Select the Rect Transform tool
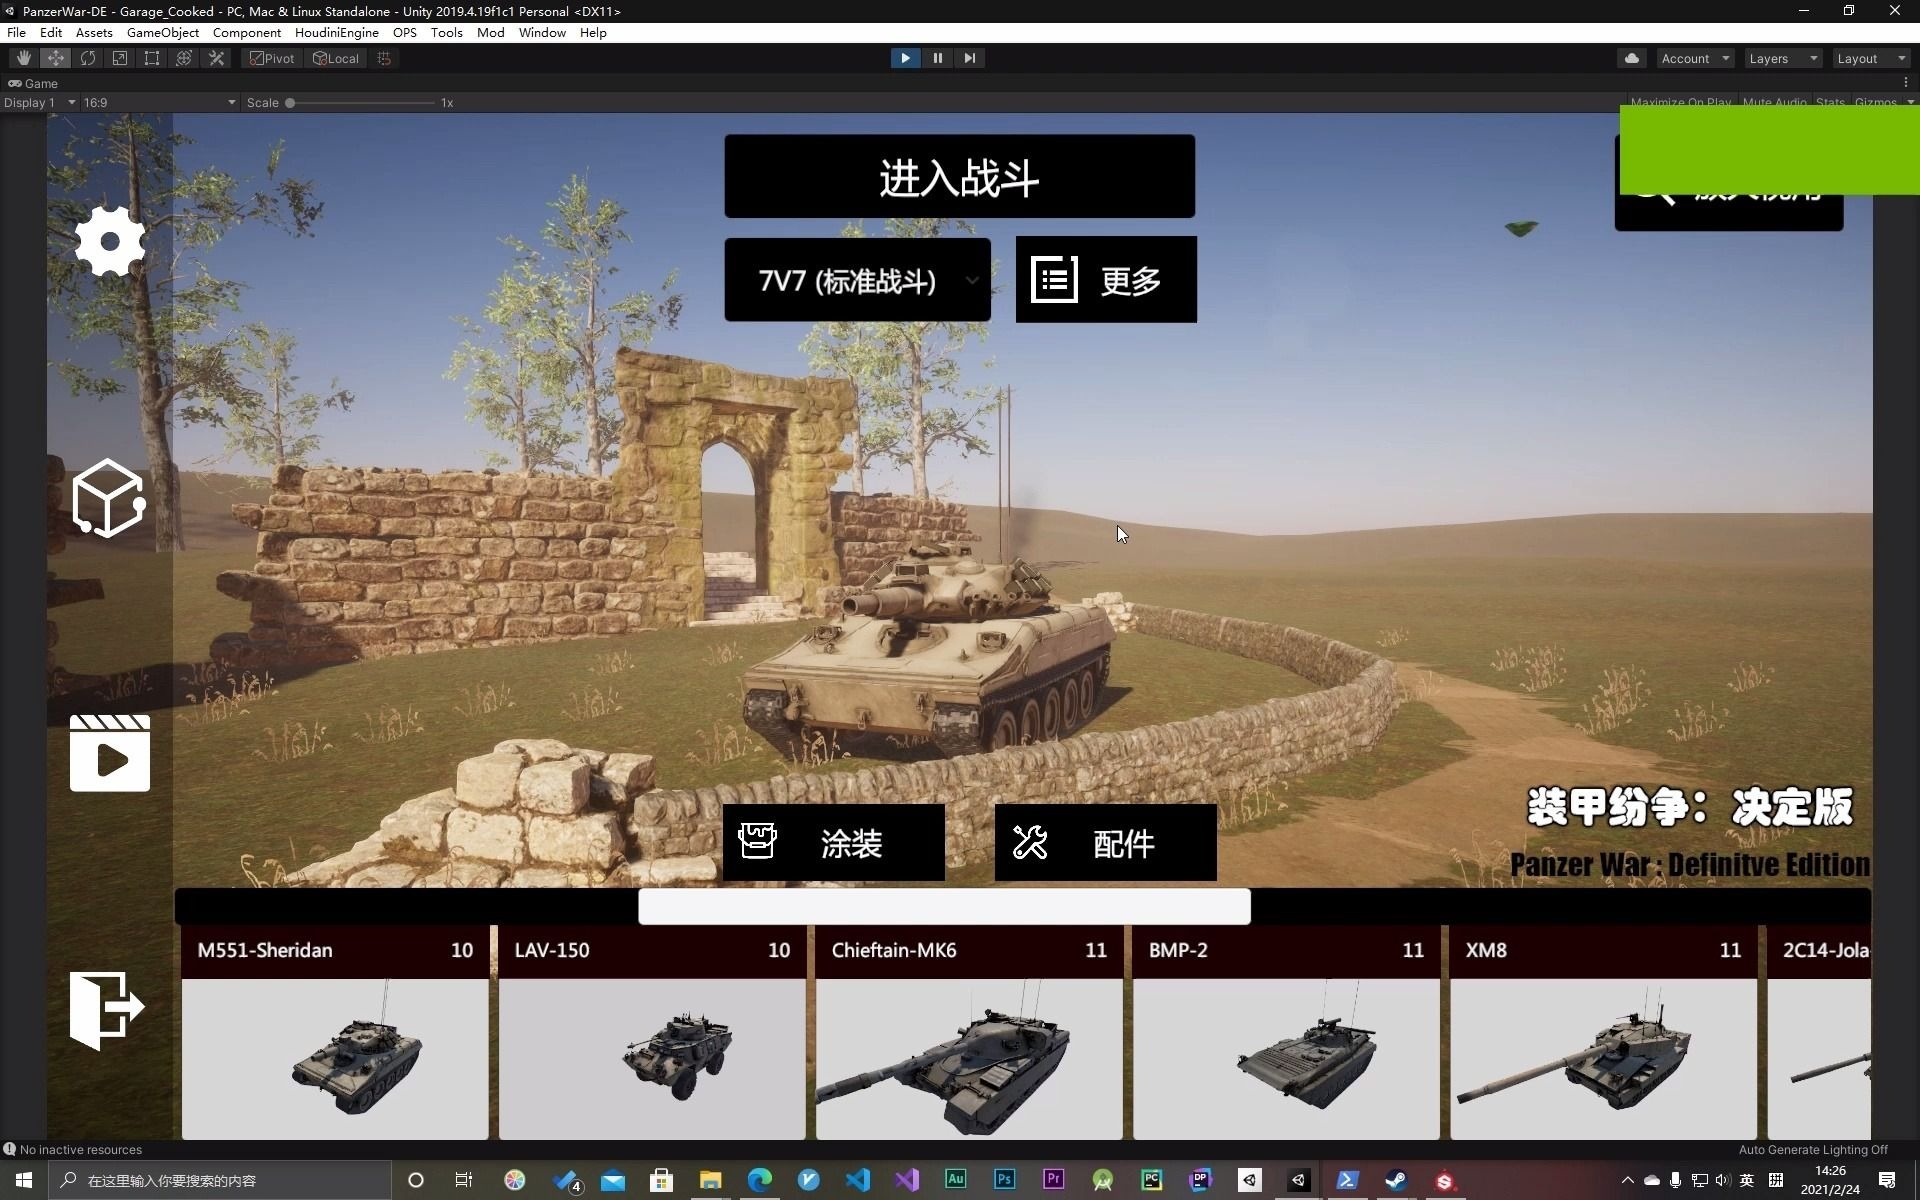 pos(152,58)
